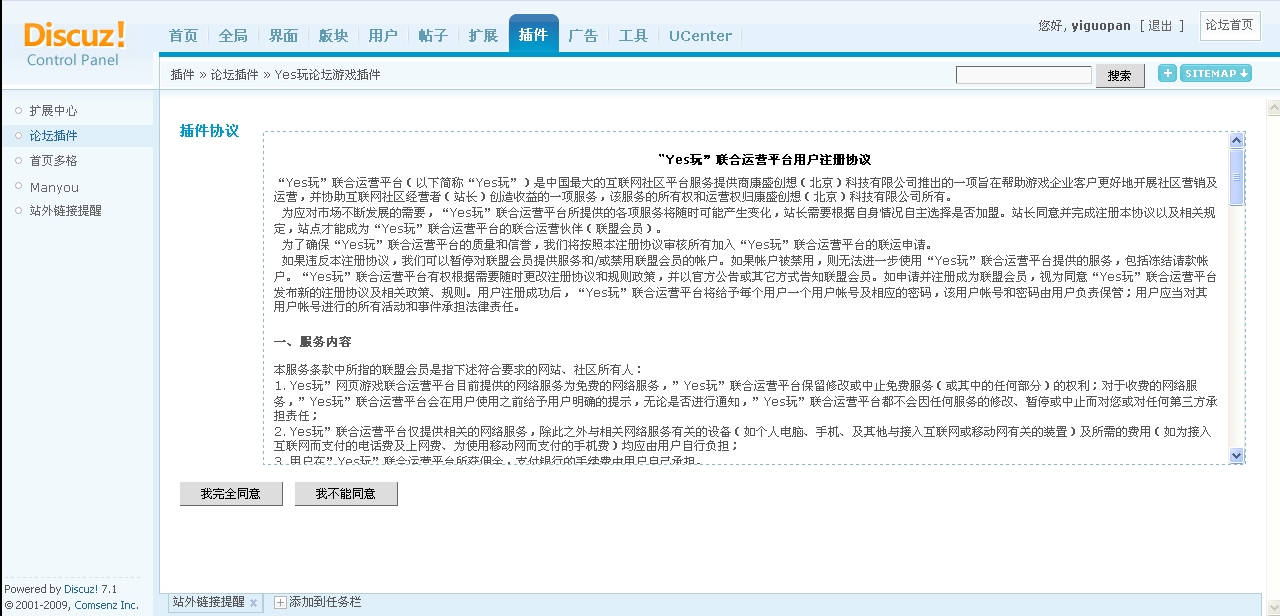The image size is (1280, 616).
Task: Open the 用户 top menu
Action: click(x=383, y=35)
